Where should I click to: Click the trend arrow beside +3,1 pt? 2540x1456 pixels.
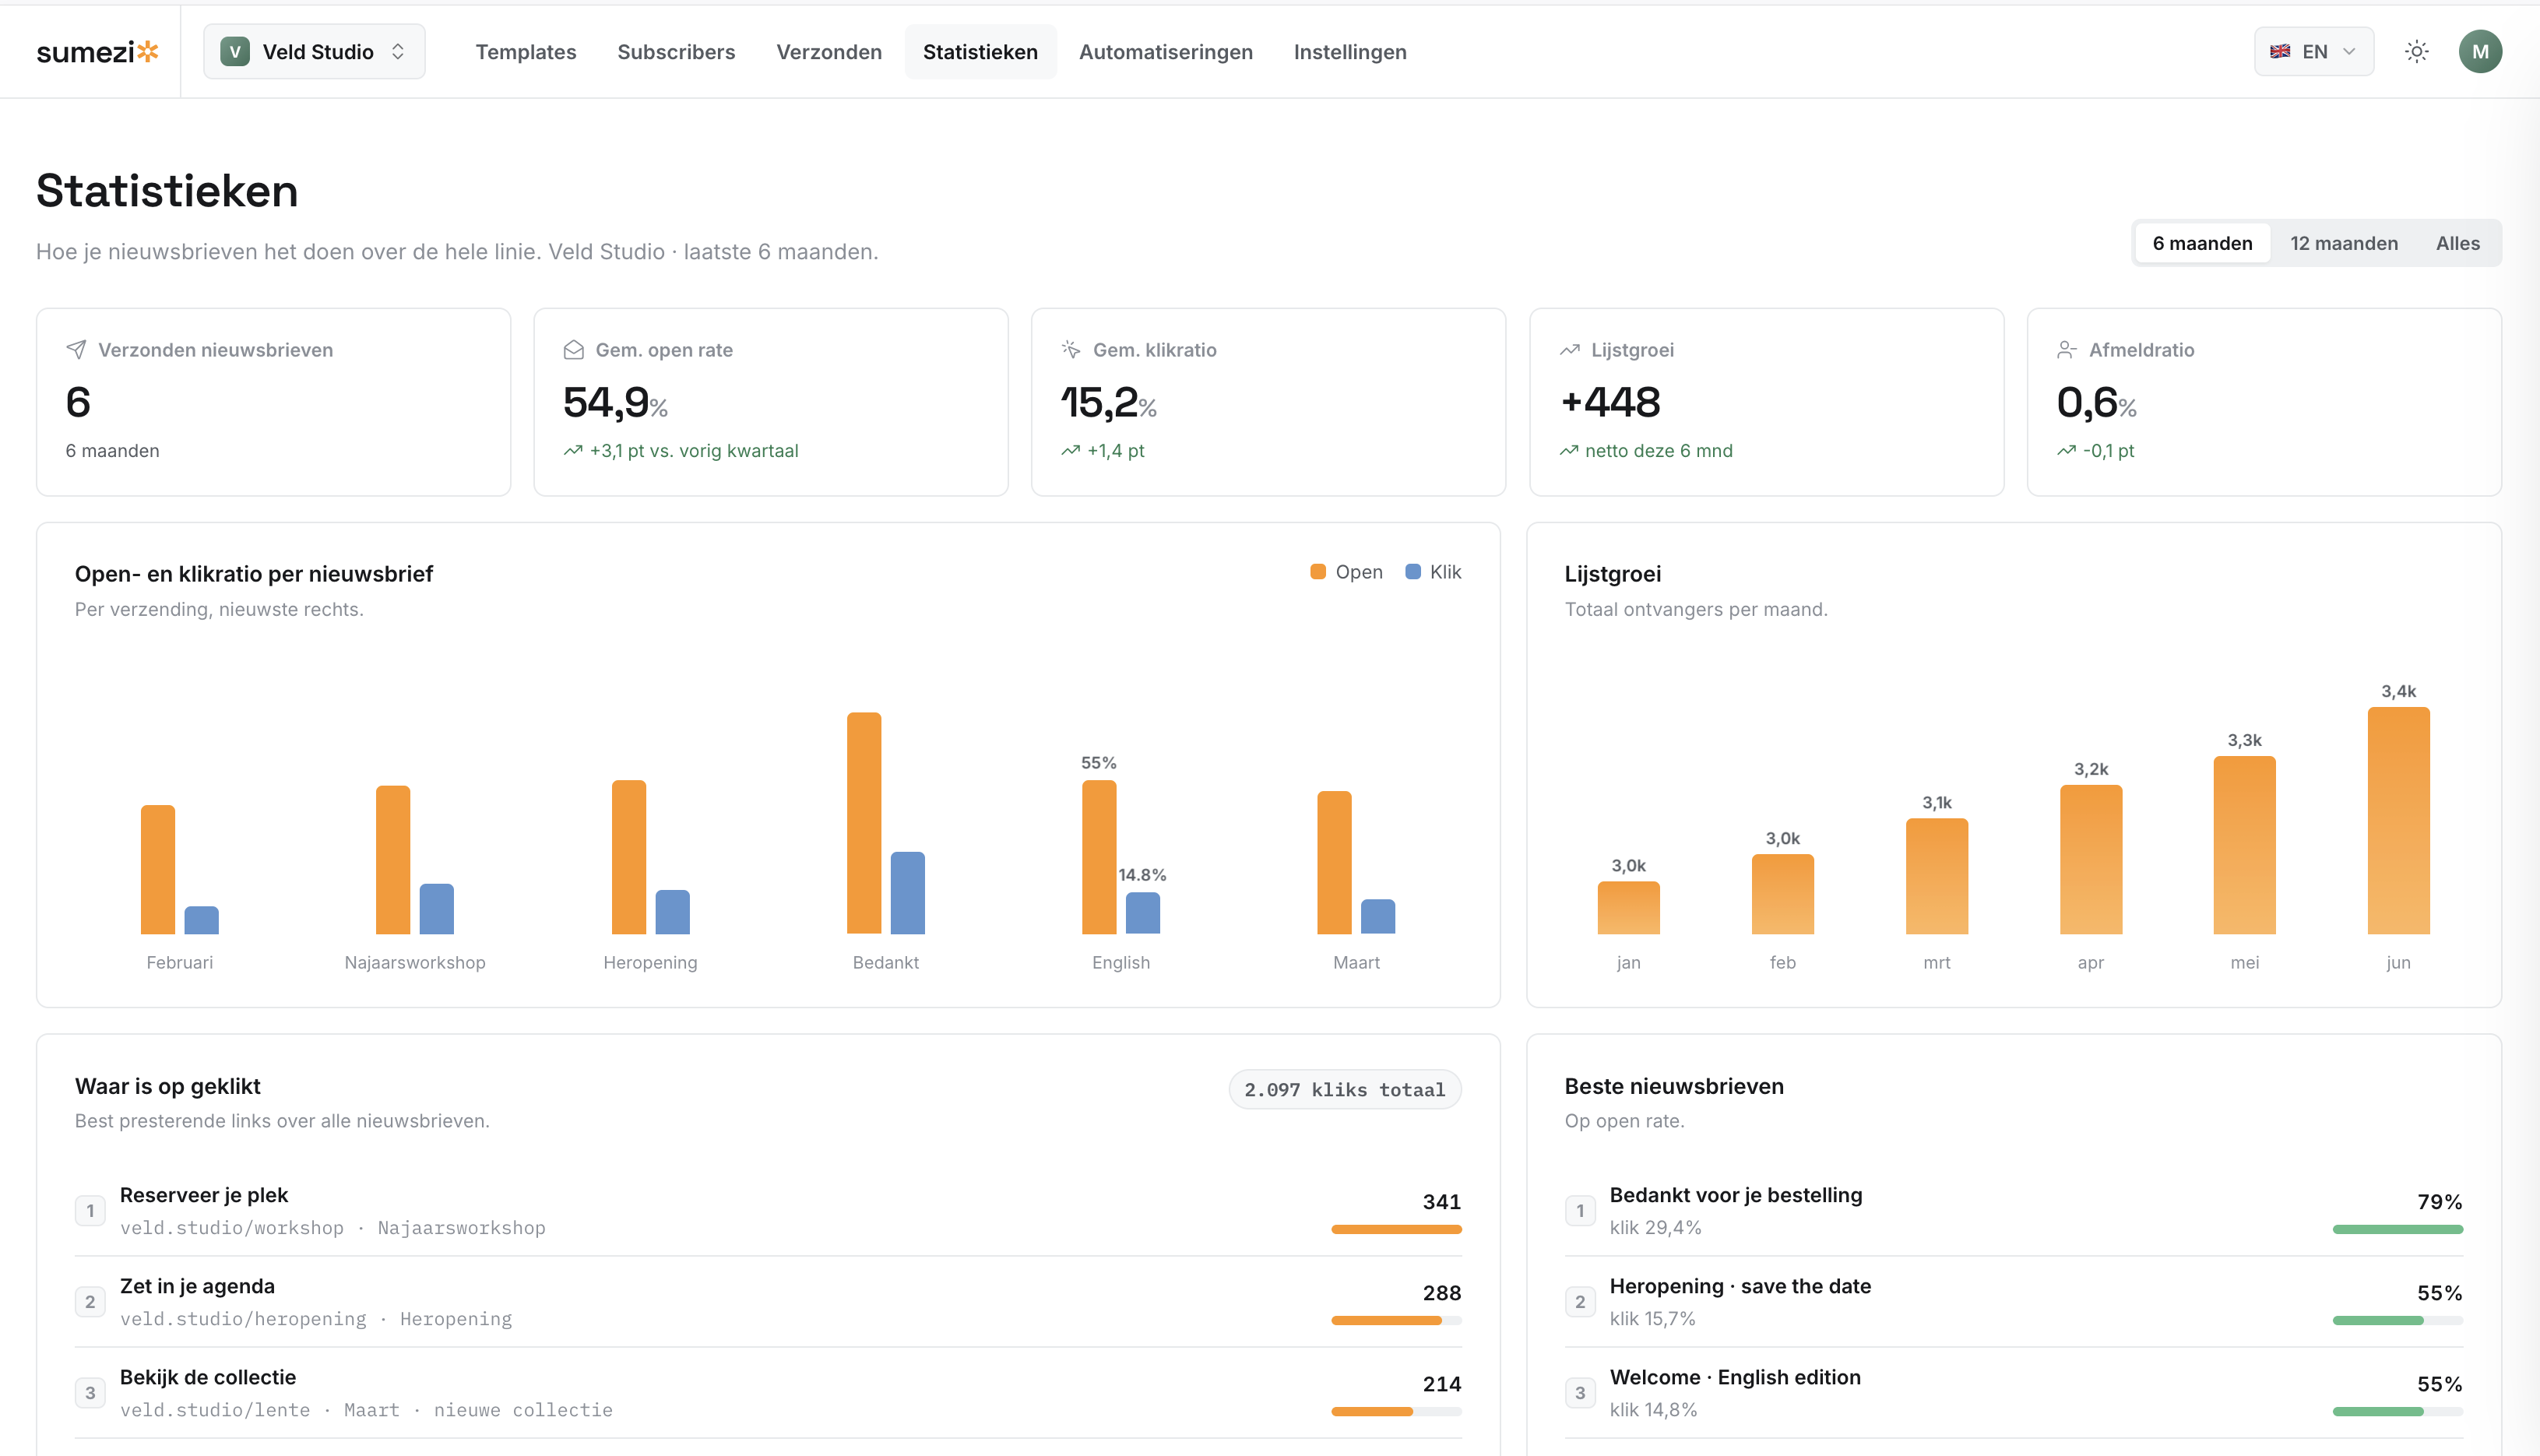tap(573, 451)
